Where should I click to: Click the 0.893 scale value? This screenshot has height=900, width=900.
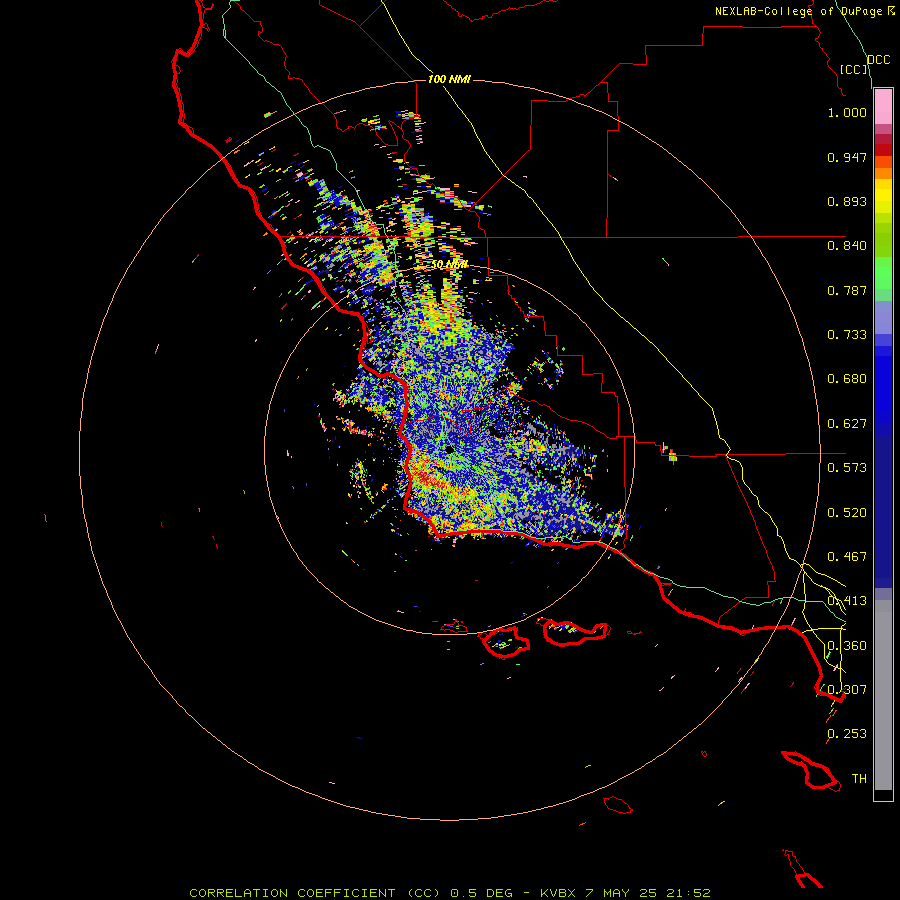point(847,201)
